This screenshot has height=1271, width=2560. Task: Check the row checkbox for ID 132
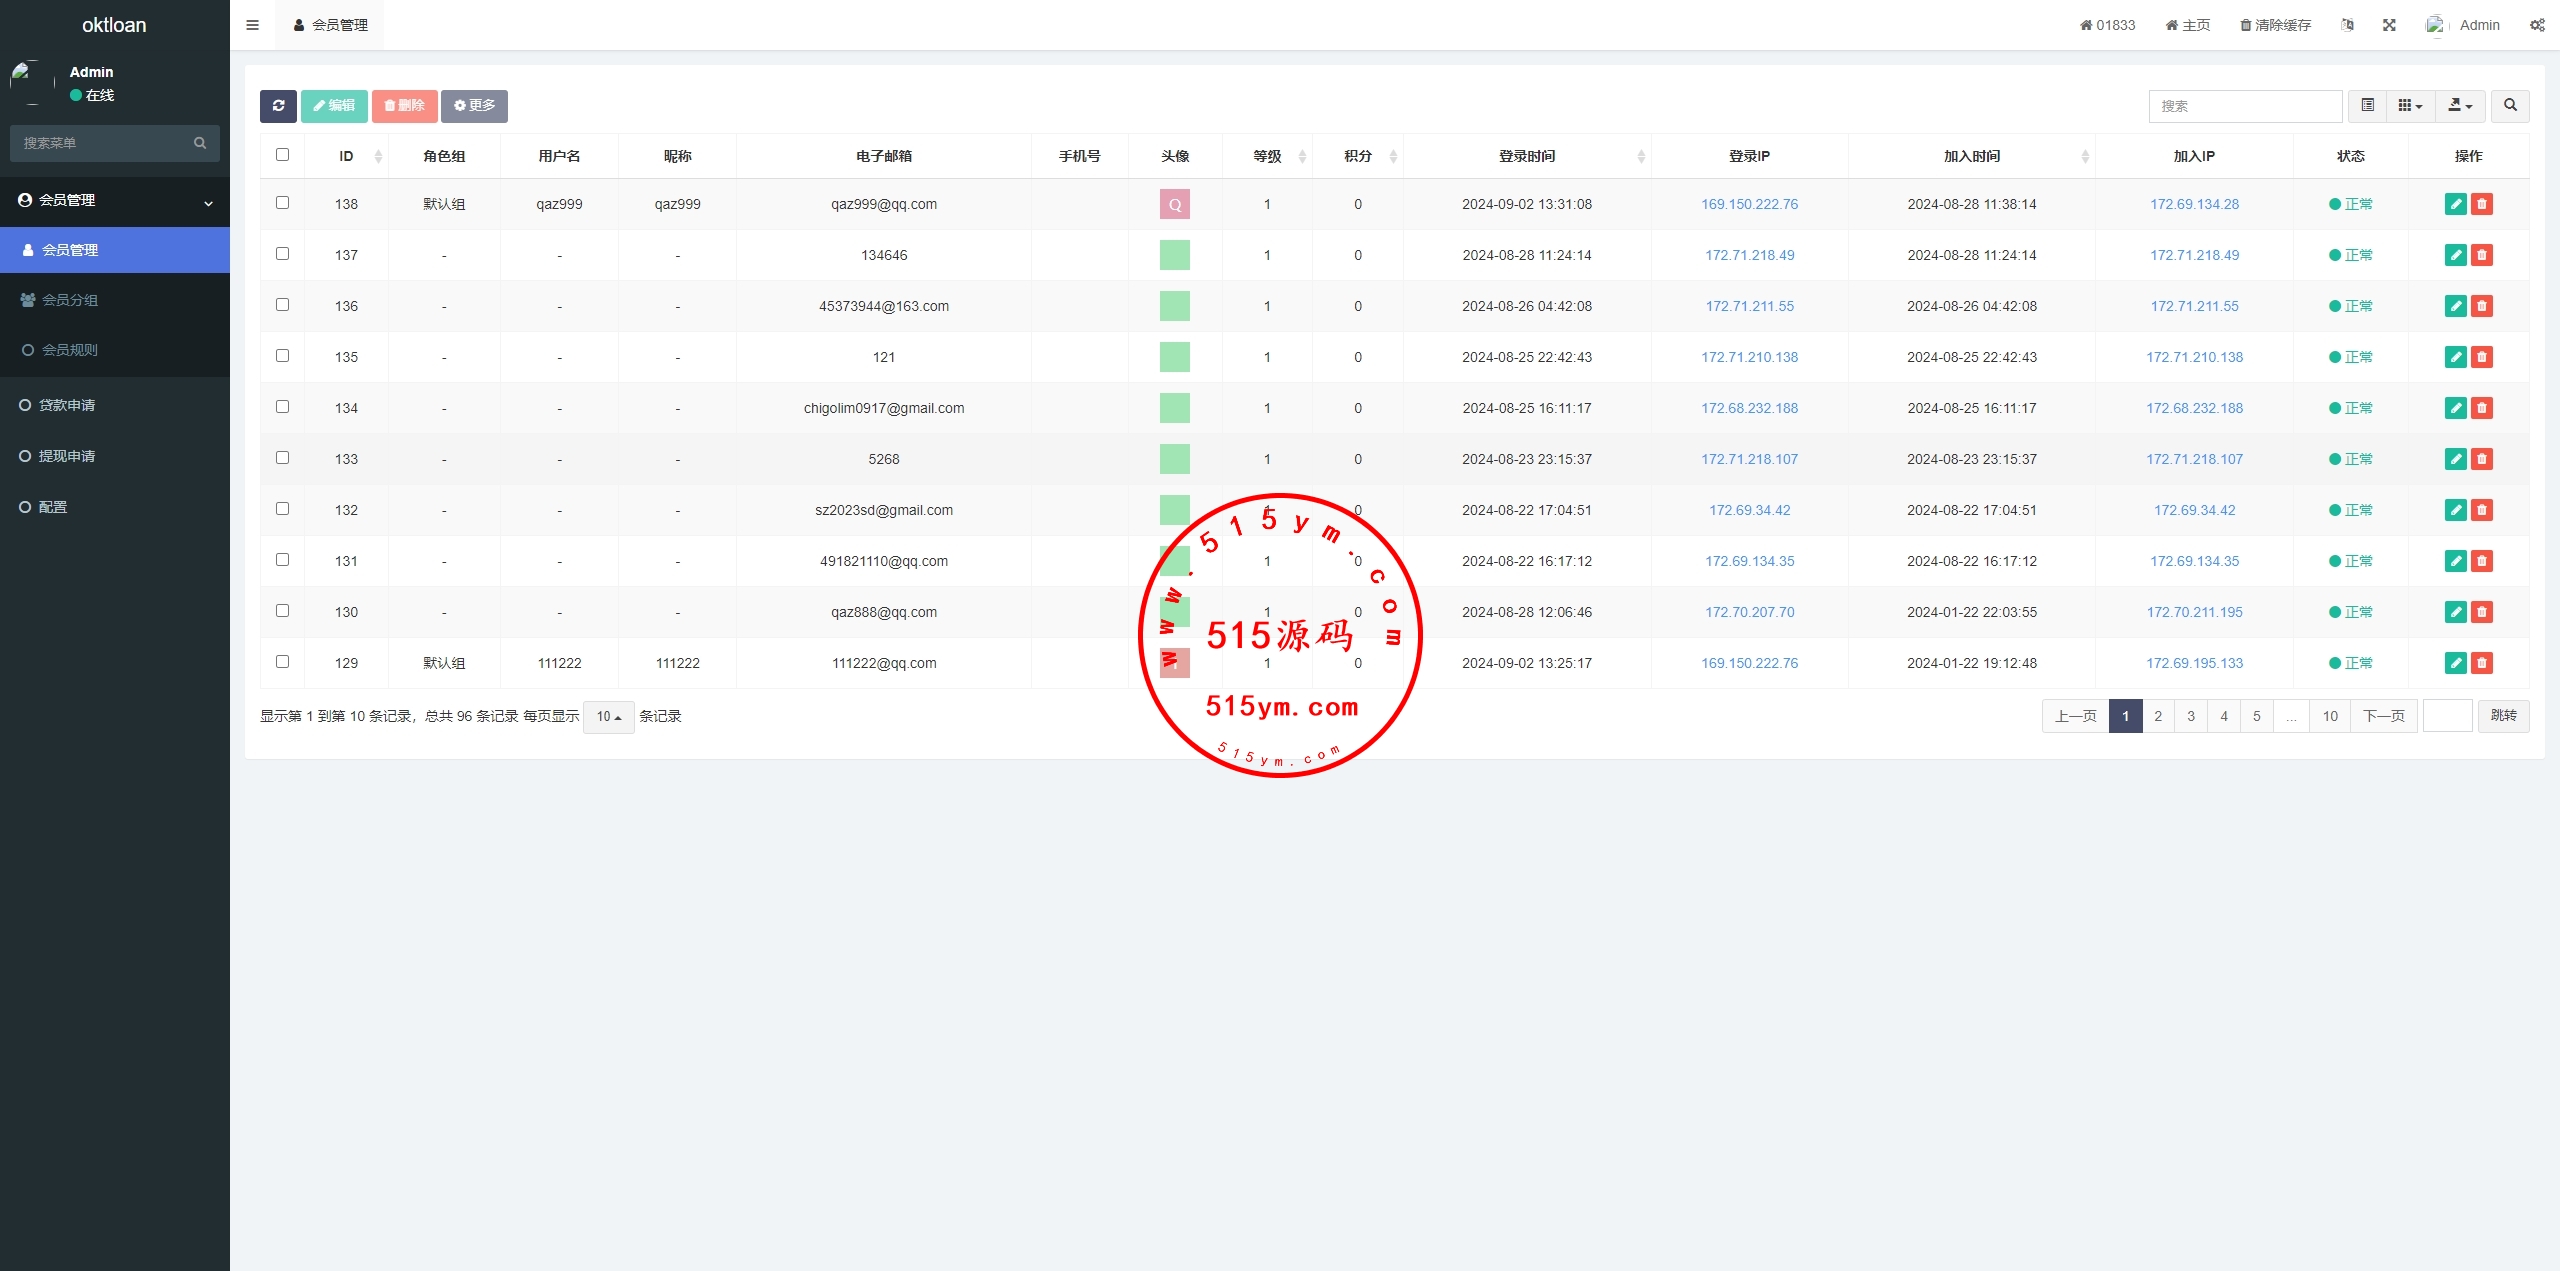pos(282,509)
